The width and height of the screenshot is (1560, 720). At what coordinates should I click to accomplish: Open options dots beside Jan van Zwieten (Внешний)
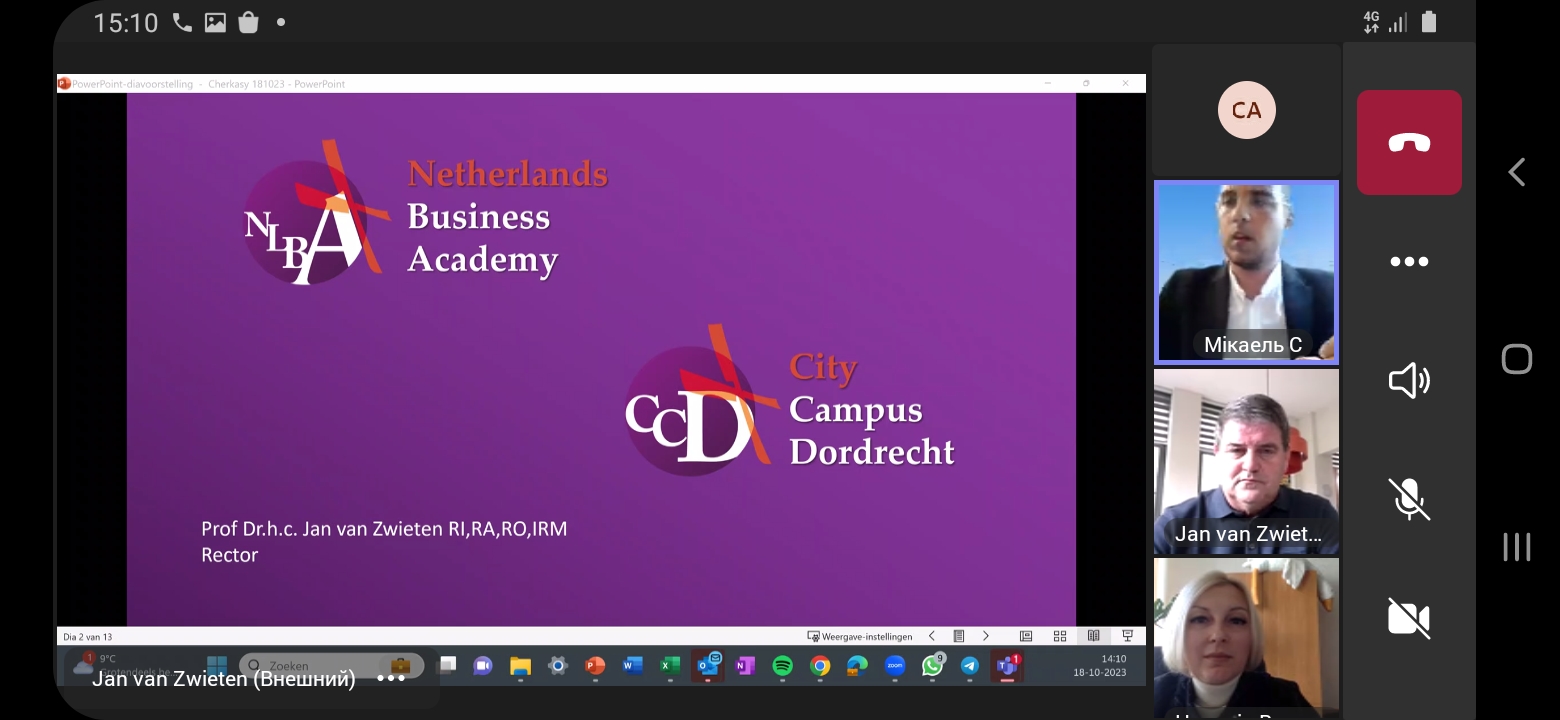coord(391,678)
